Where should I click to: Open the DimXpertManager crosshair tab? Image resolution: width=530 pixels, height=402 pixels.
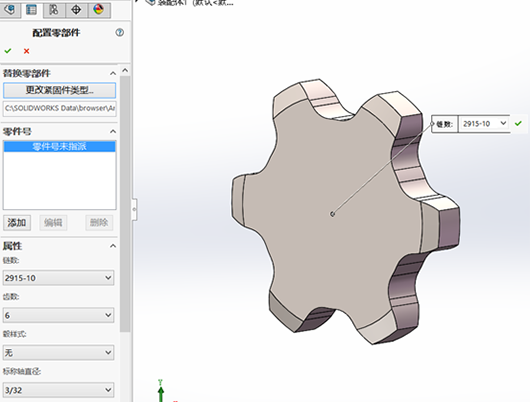[x=76, y=9]
